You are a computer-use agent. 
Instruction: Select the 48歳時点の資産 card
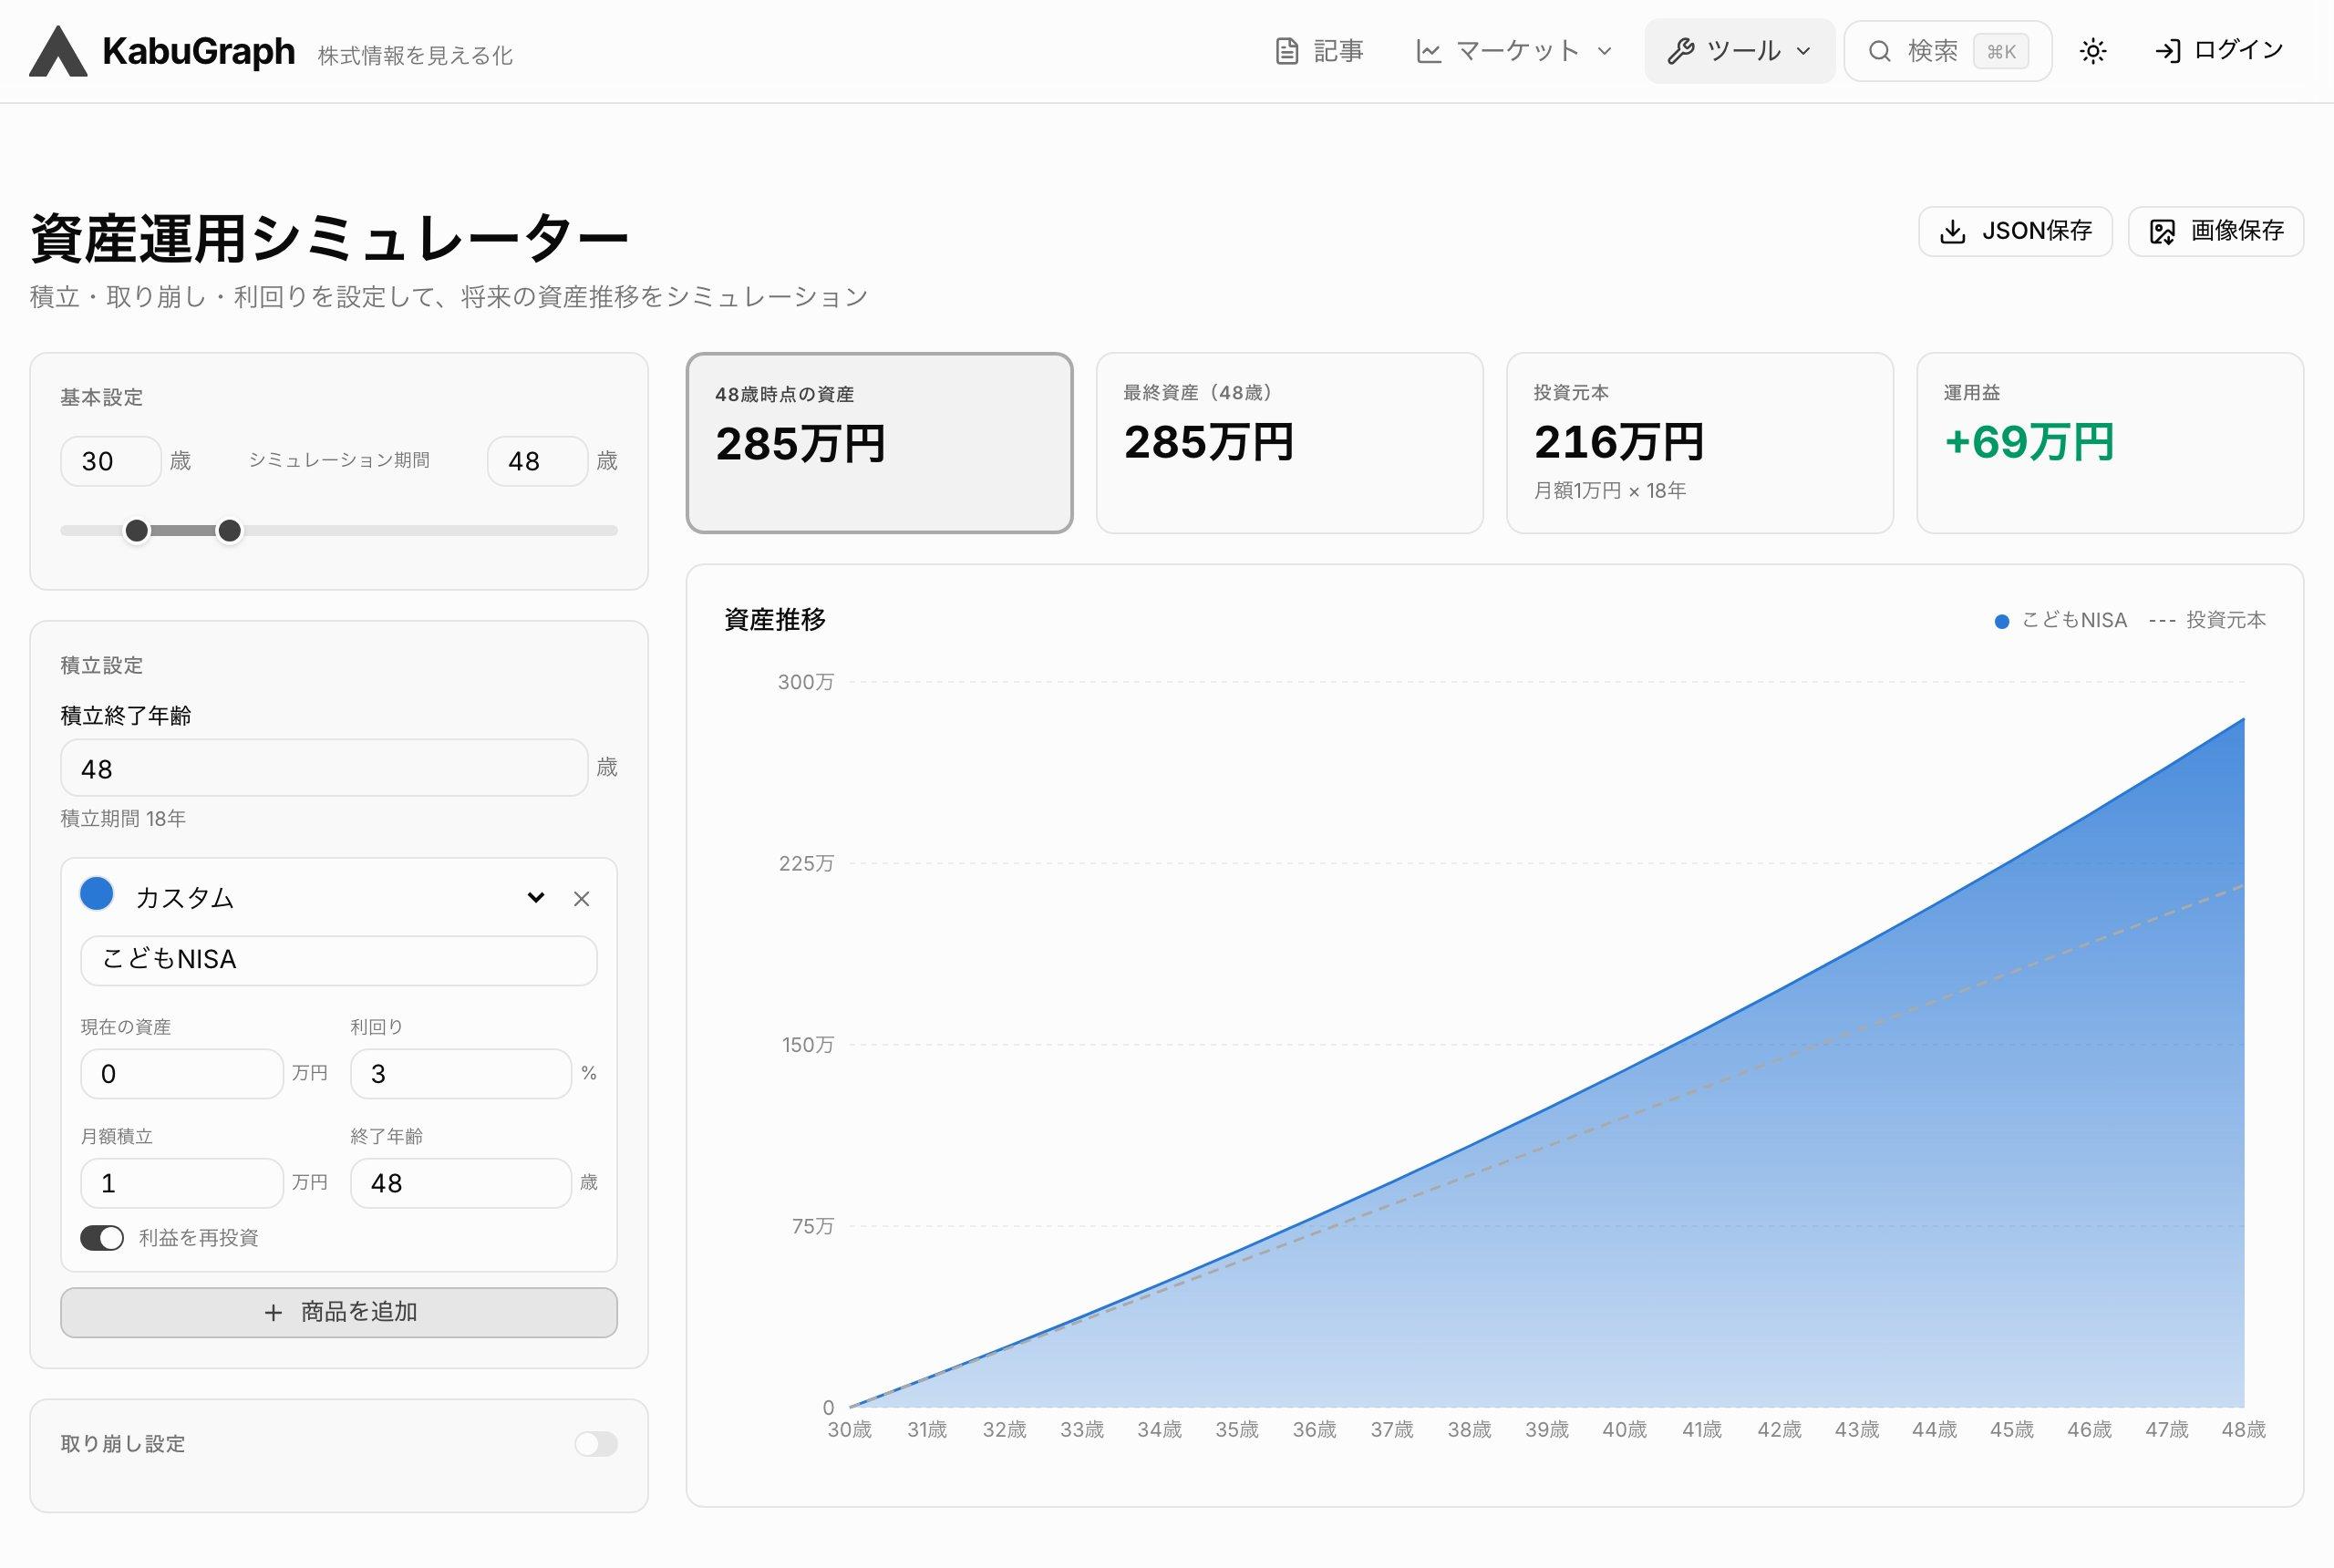(x=880, y=443)
